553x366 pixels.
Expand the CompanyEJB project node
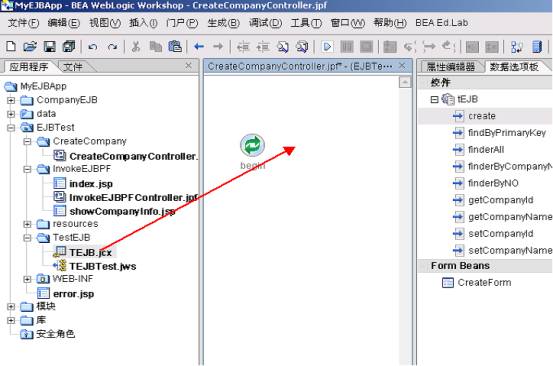[x=11, y=100]
